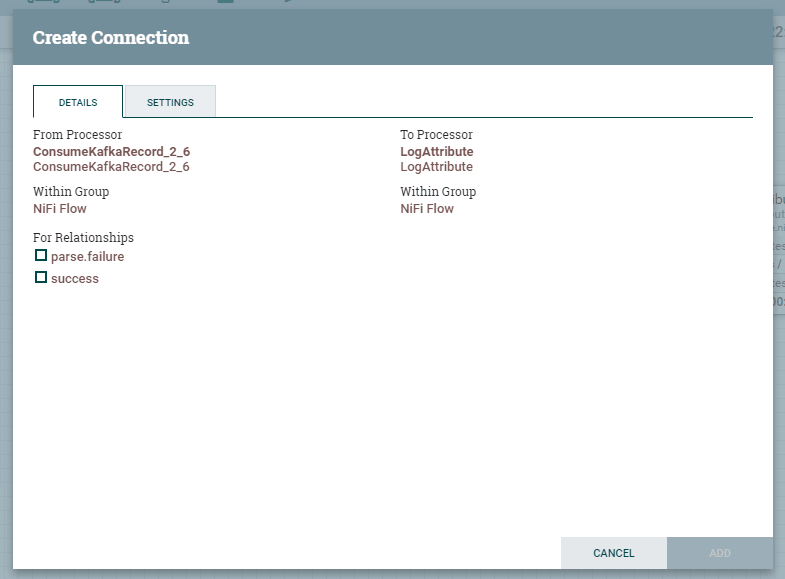Click the bold ConsumeKafkaRecord_2_6 source processor name
Image resolution: width=785 pixels, height=579 pixels.
[112, 152]
